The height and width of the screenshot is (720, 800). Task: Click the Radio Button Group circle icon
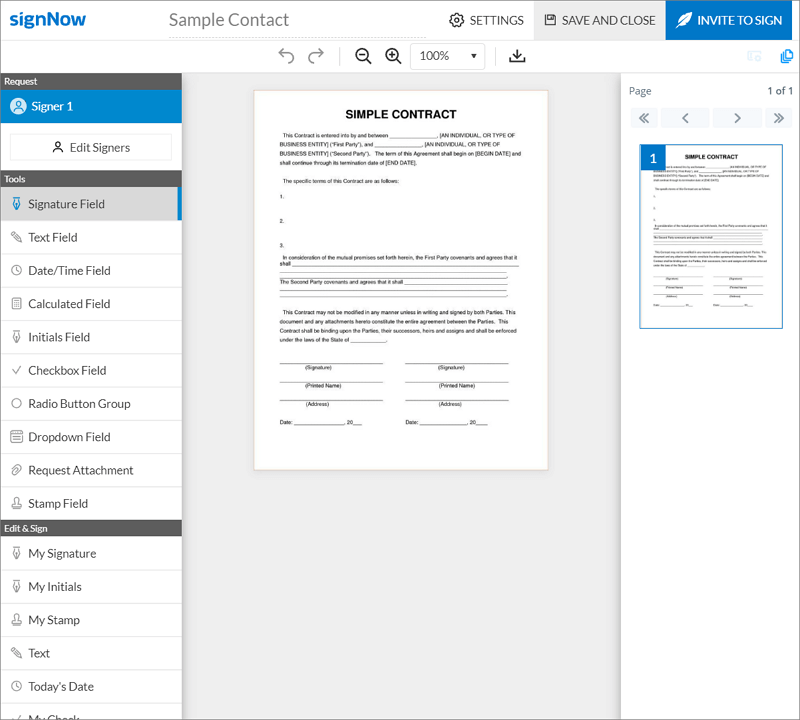click(16, 403)
